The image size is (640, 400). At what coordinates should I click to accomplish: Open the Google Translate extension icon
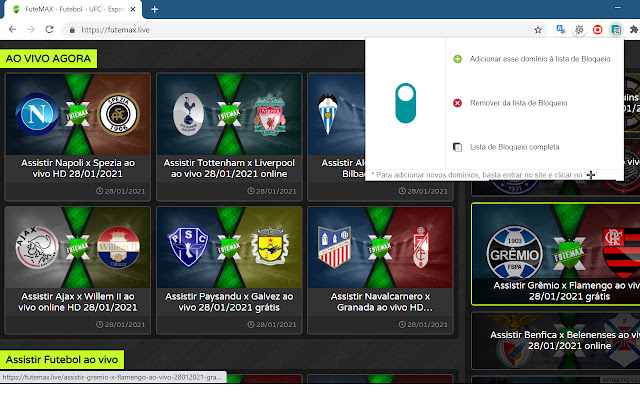[561, 29]
